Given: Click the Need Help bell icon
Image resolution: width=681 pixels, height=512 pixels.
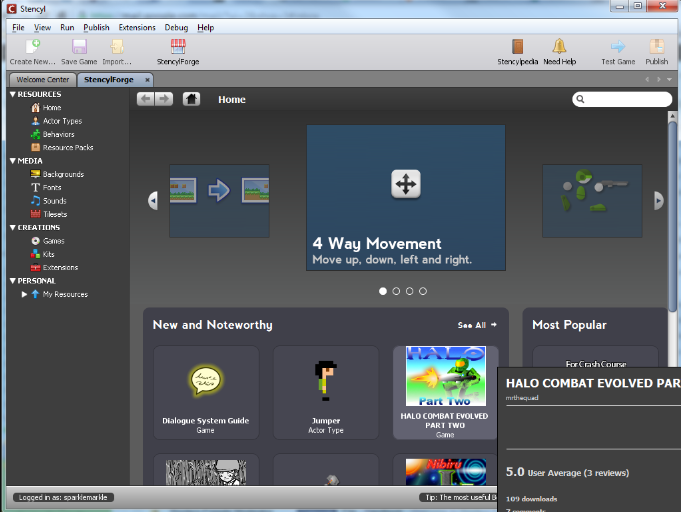Looking at the screenshot, I should pos(559,46).
